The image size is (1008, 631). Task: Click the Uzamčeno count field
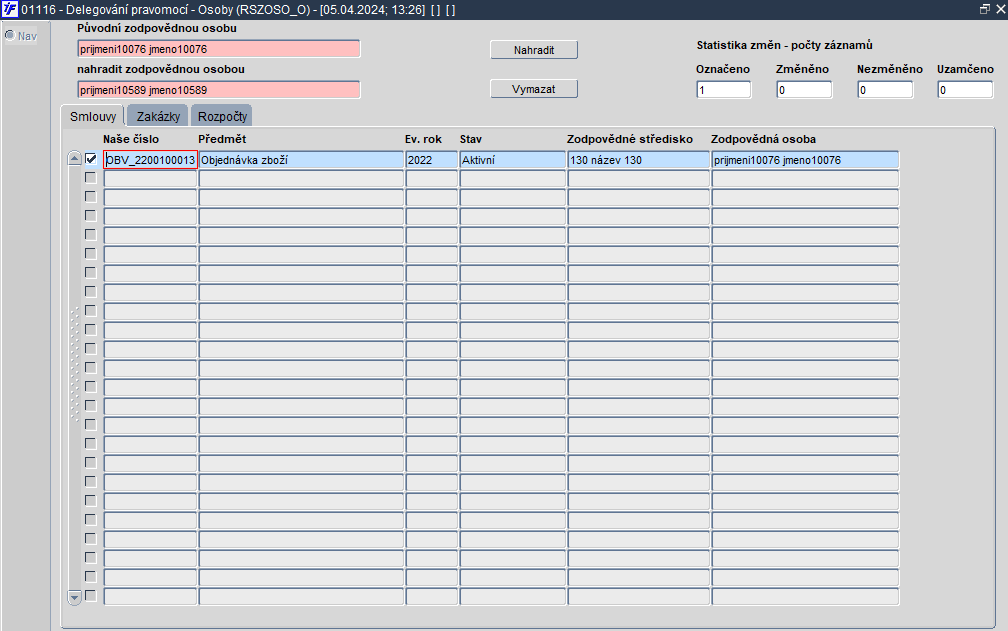(966, 90)
